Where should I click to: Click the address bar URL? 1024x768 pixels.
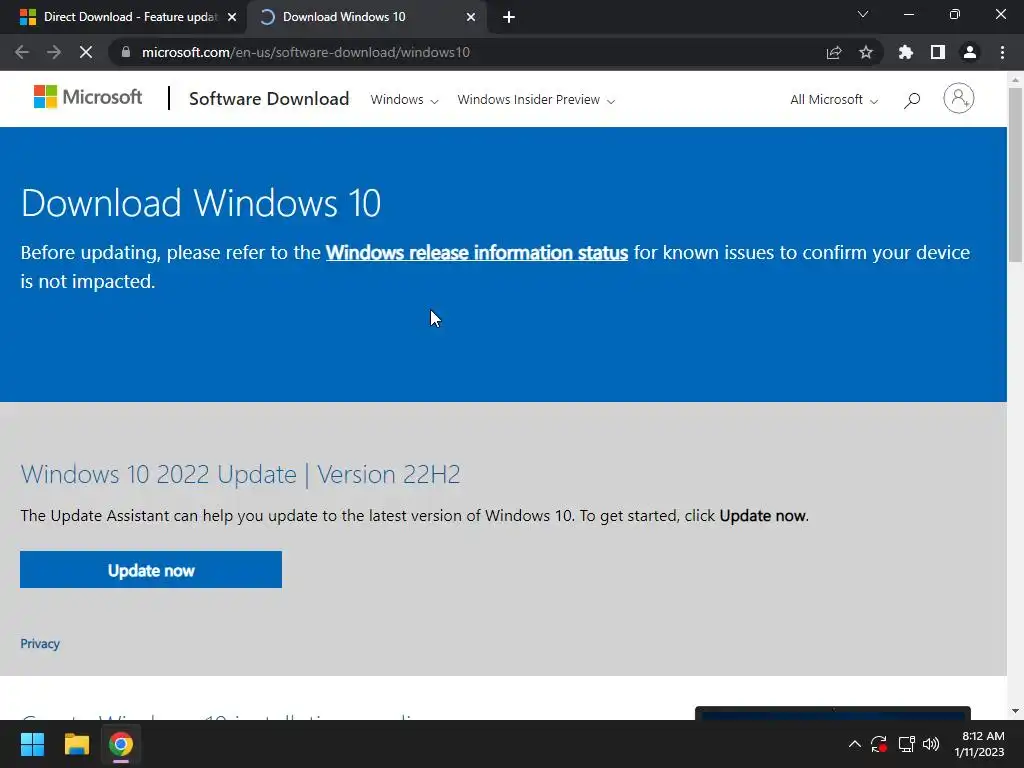pos(306,52)
